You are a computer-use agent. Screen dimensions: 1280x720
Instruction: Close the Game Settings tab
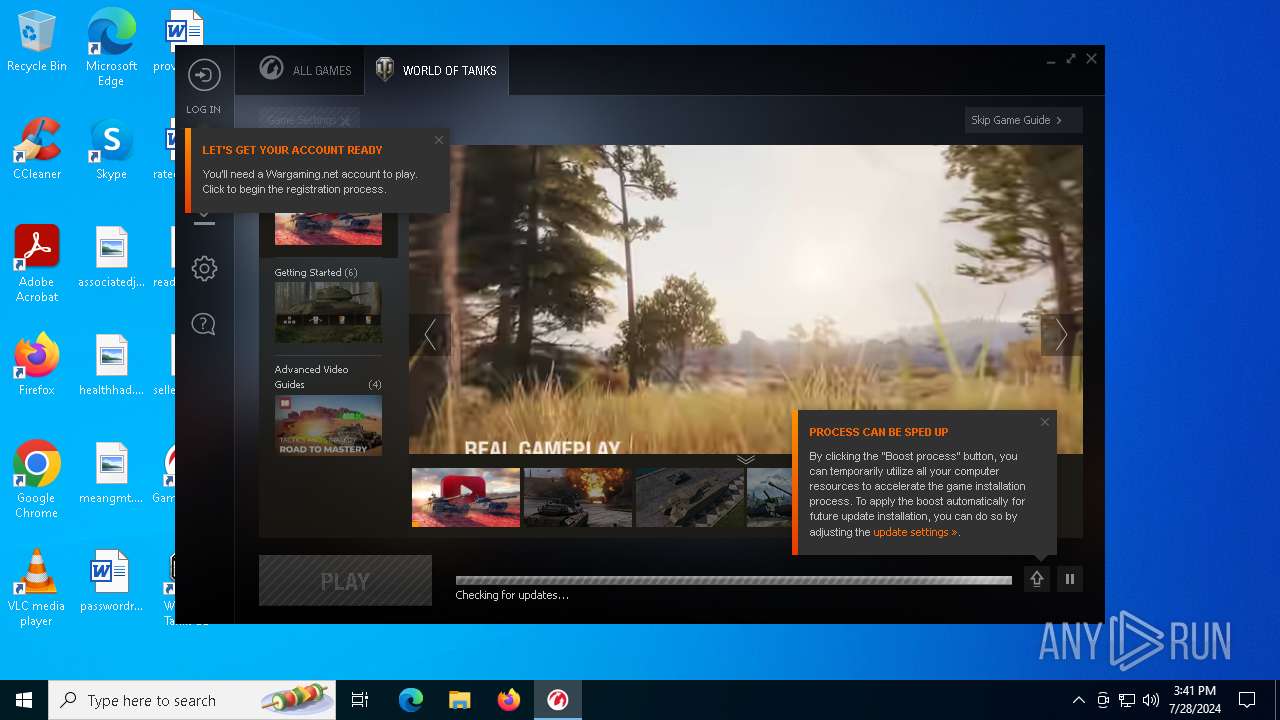pyautogui.click(x=345, y=121)
